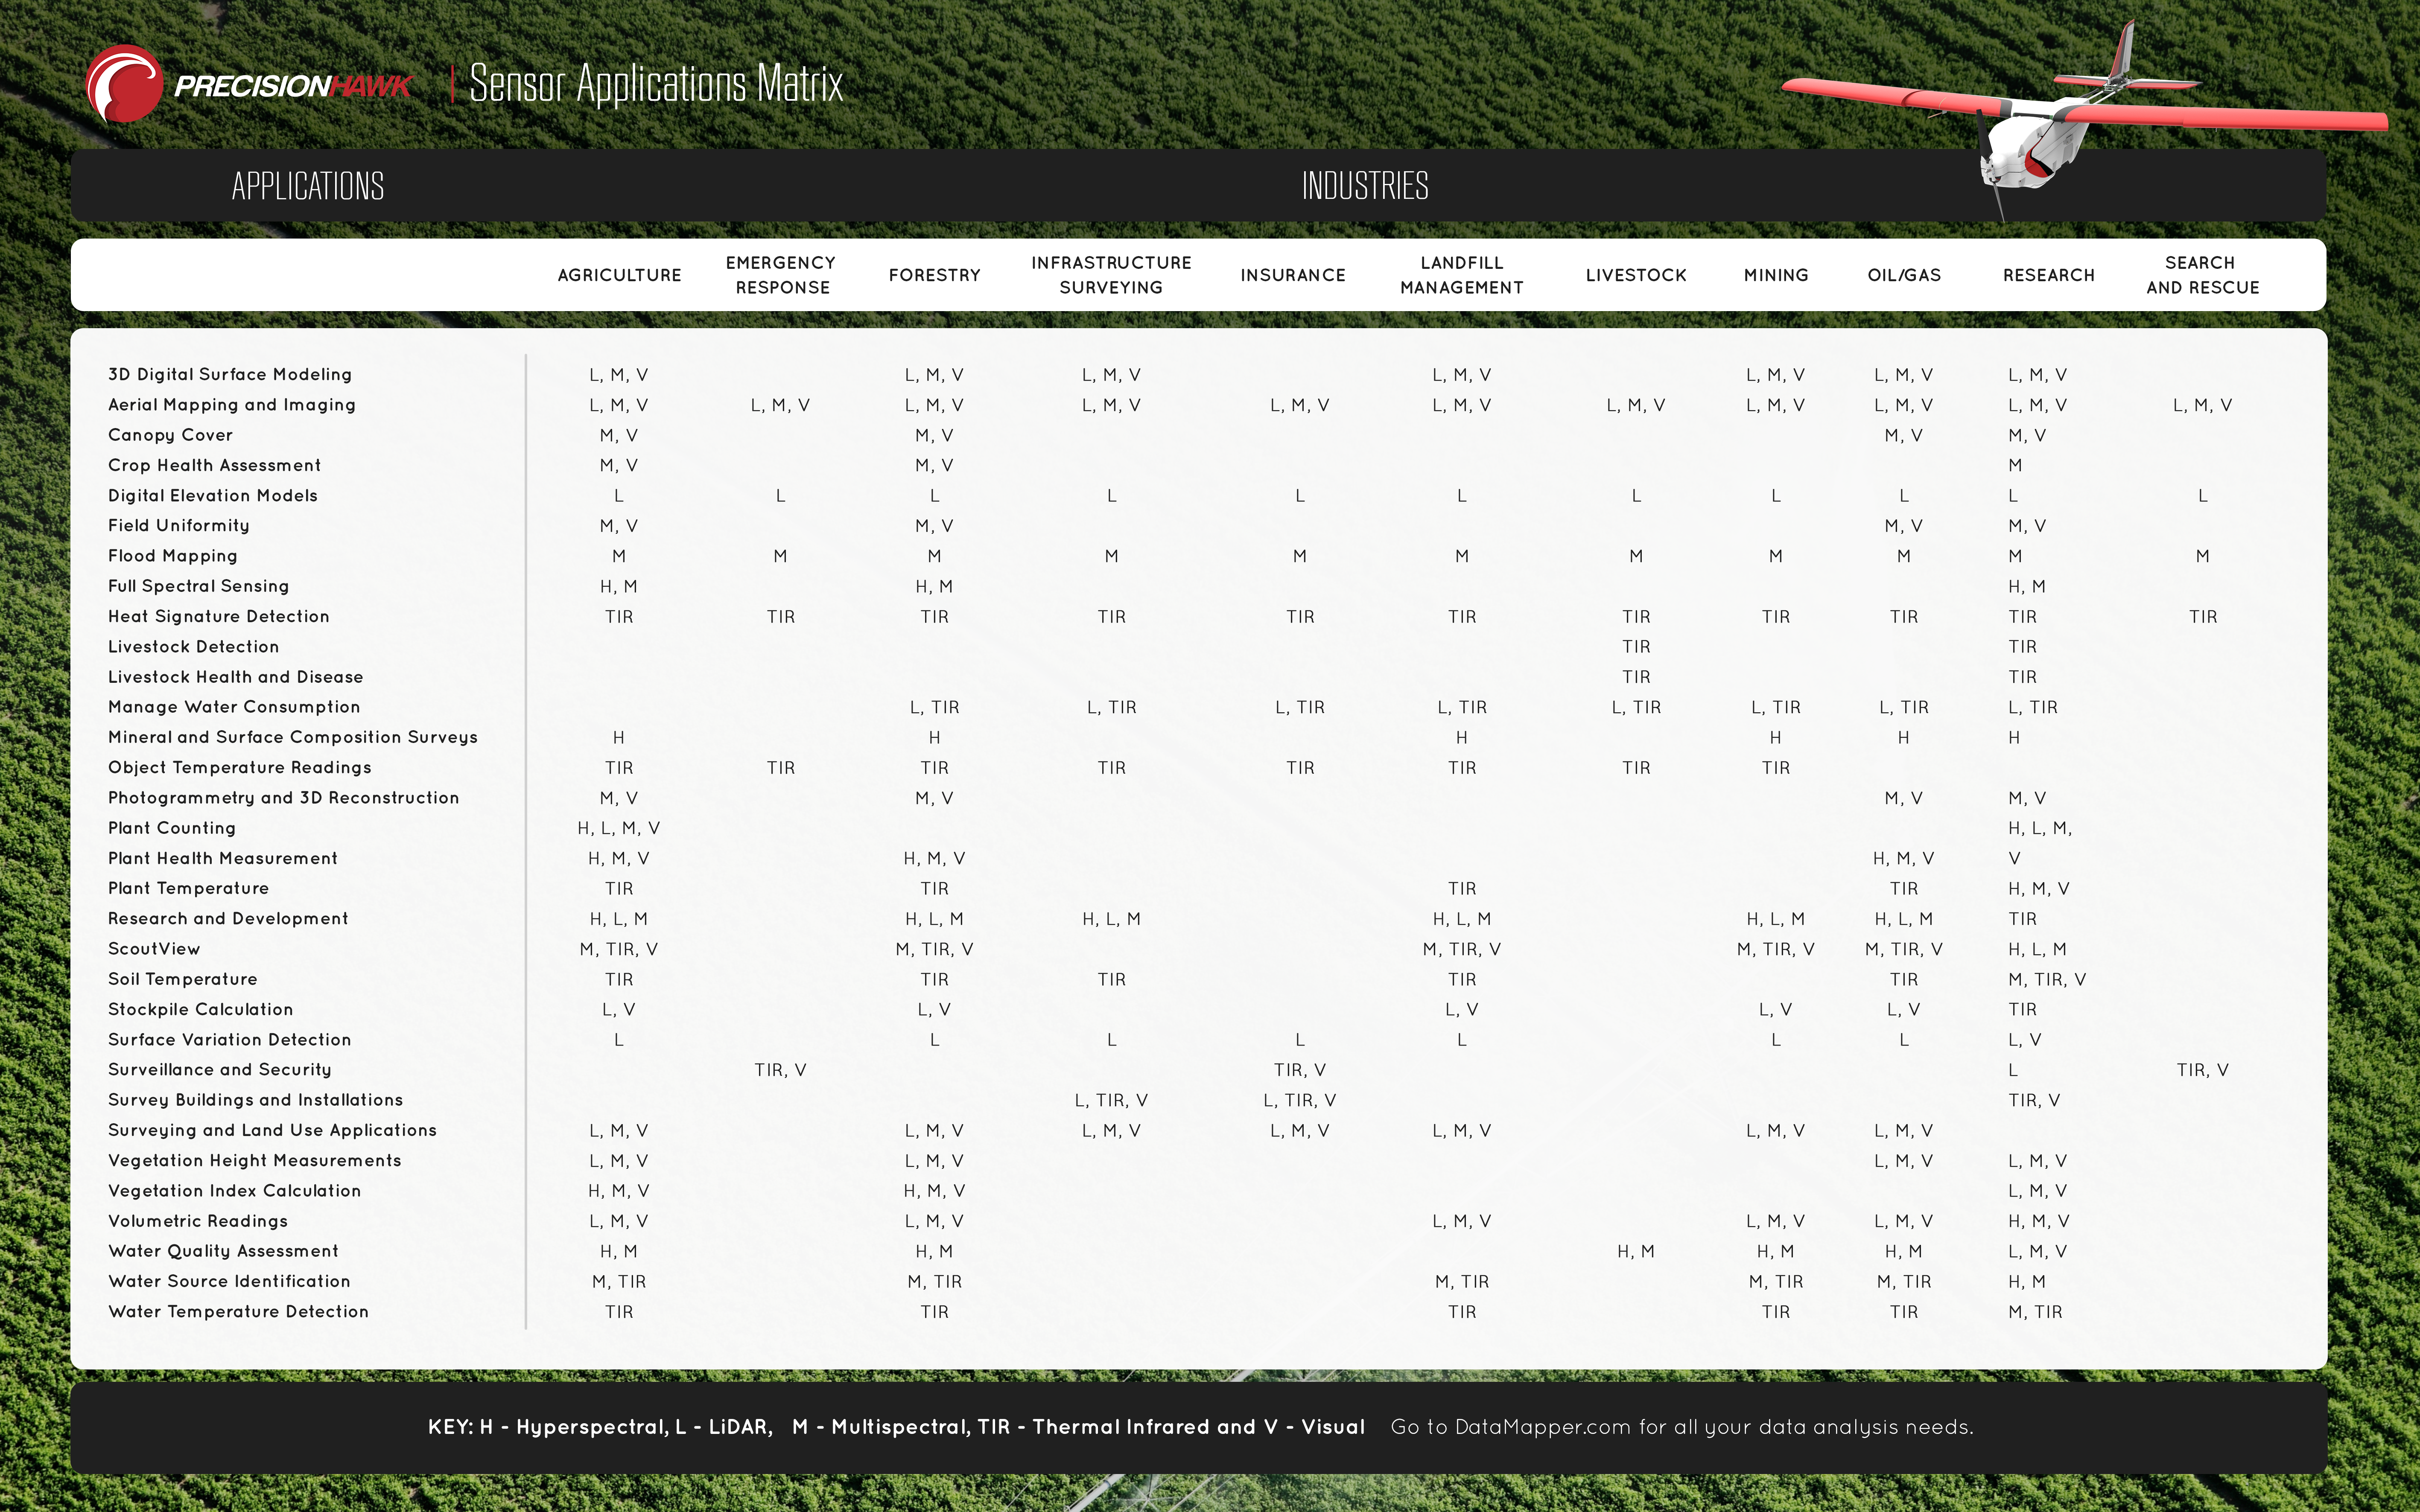This screenshot has height=1512, width=2420.
Task: Click the Soil Temperature row label
Action: (183, 979)
